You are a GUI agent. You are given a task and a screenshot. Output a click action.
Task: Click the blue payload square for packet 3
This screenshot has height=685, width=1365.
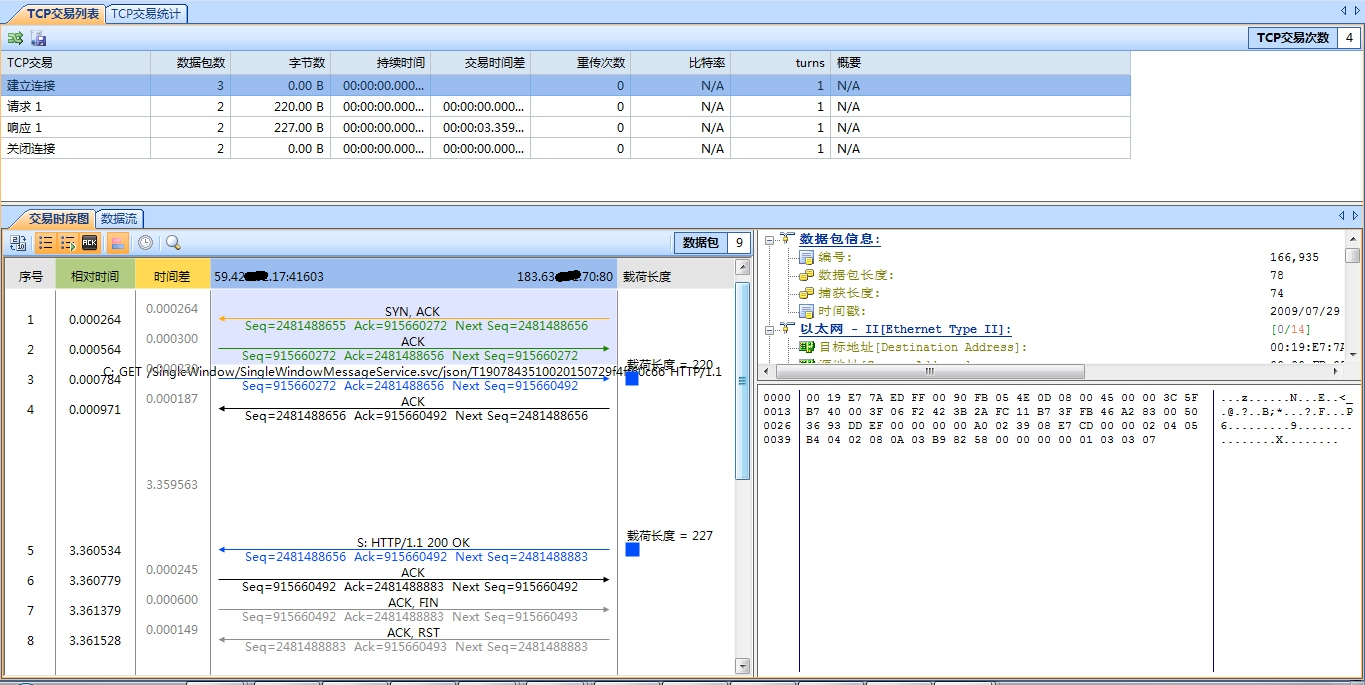click(632, 379)
